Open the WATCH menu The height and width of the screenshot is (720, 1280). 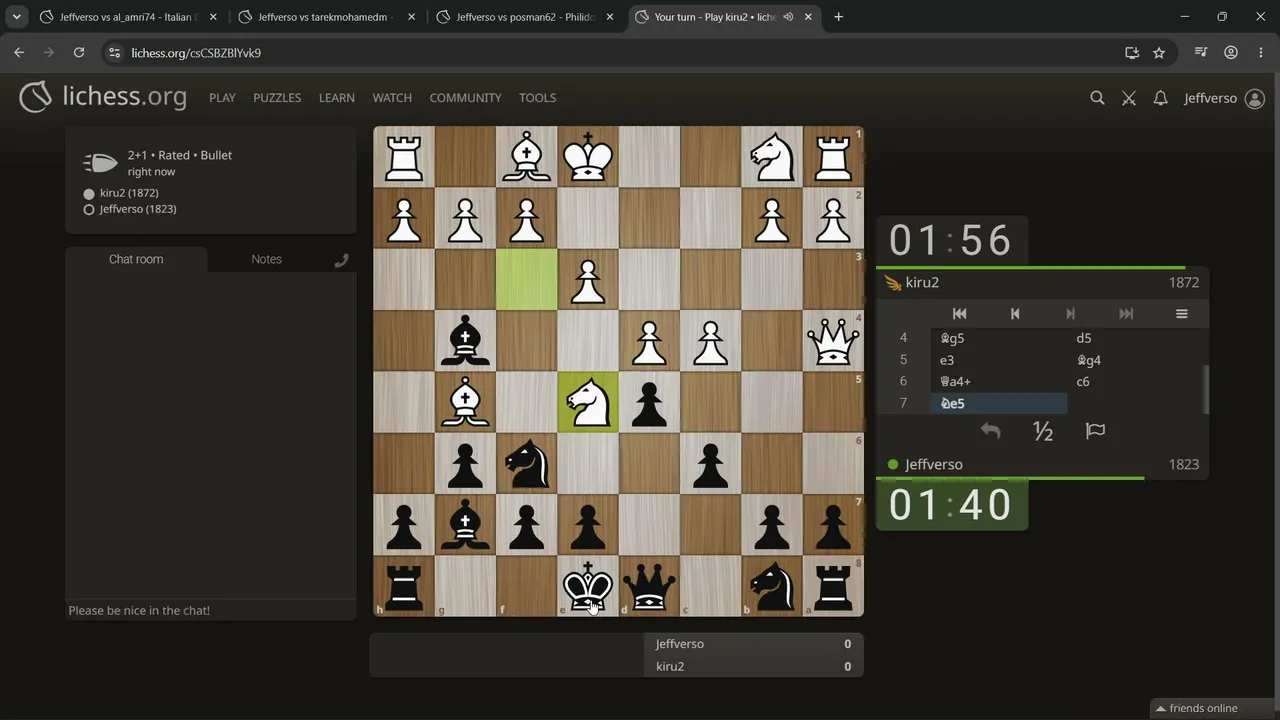(x=392, y=98)
